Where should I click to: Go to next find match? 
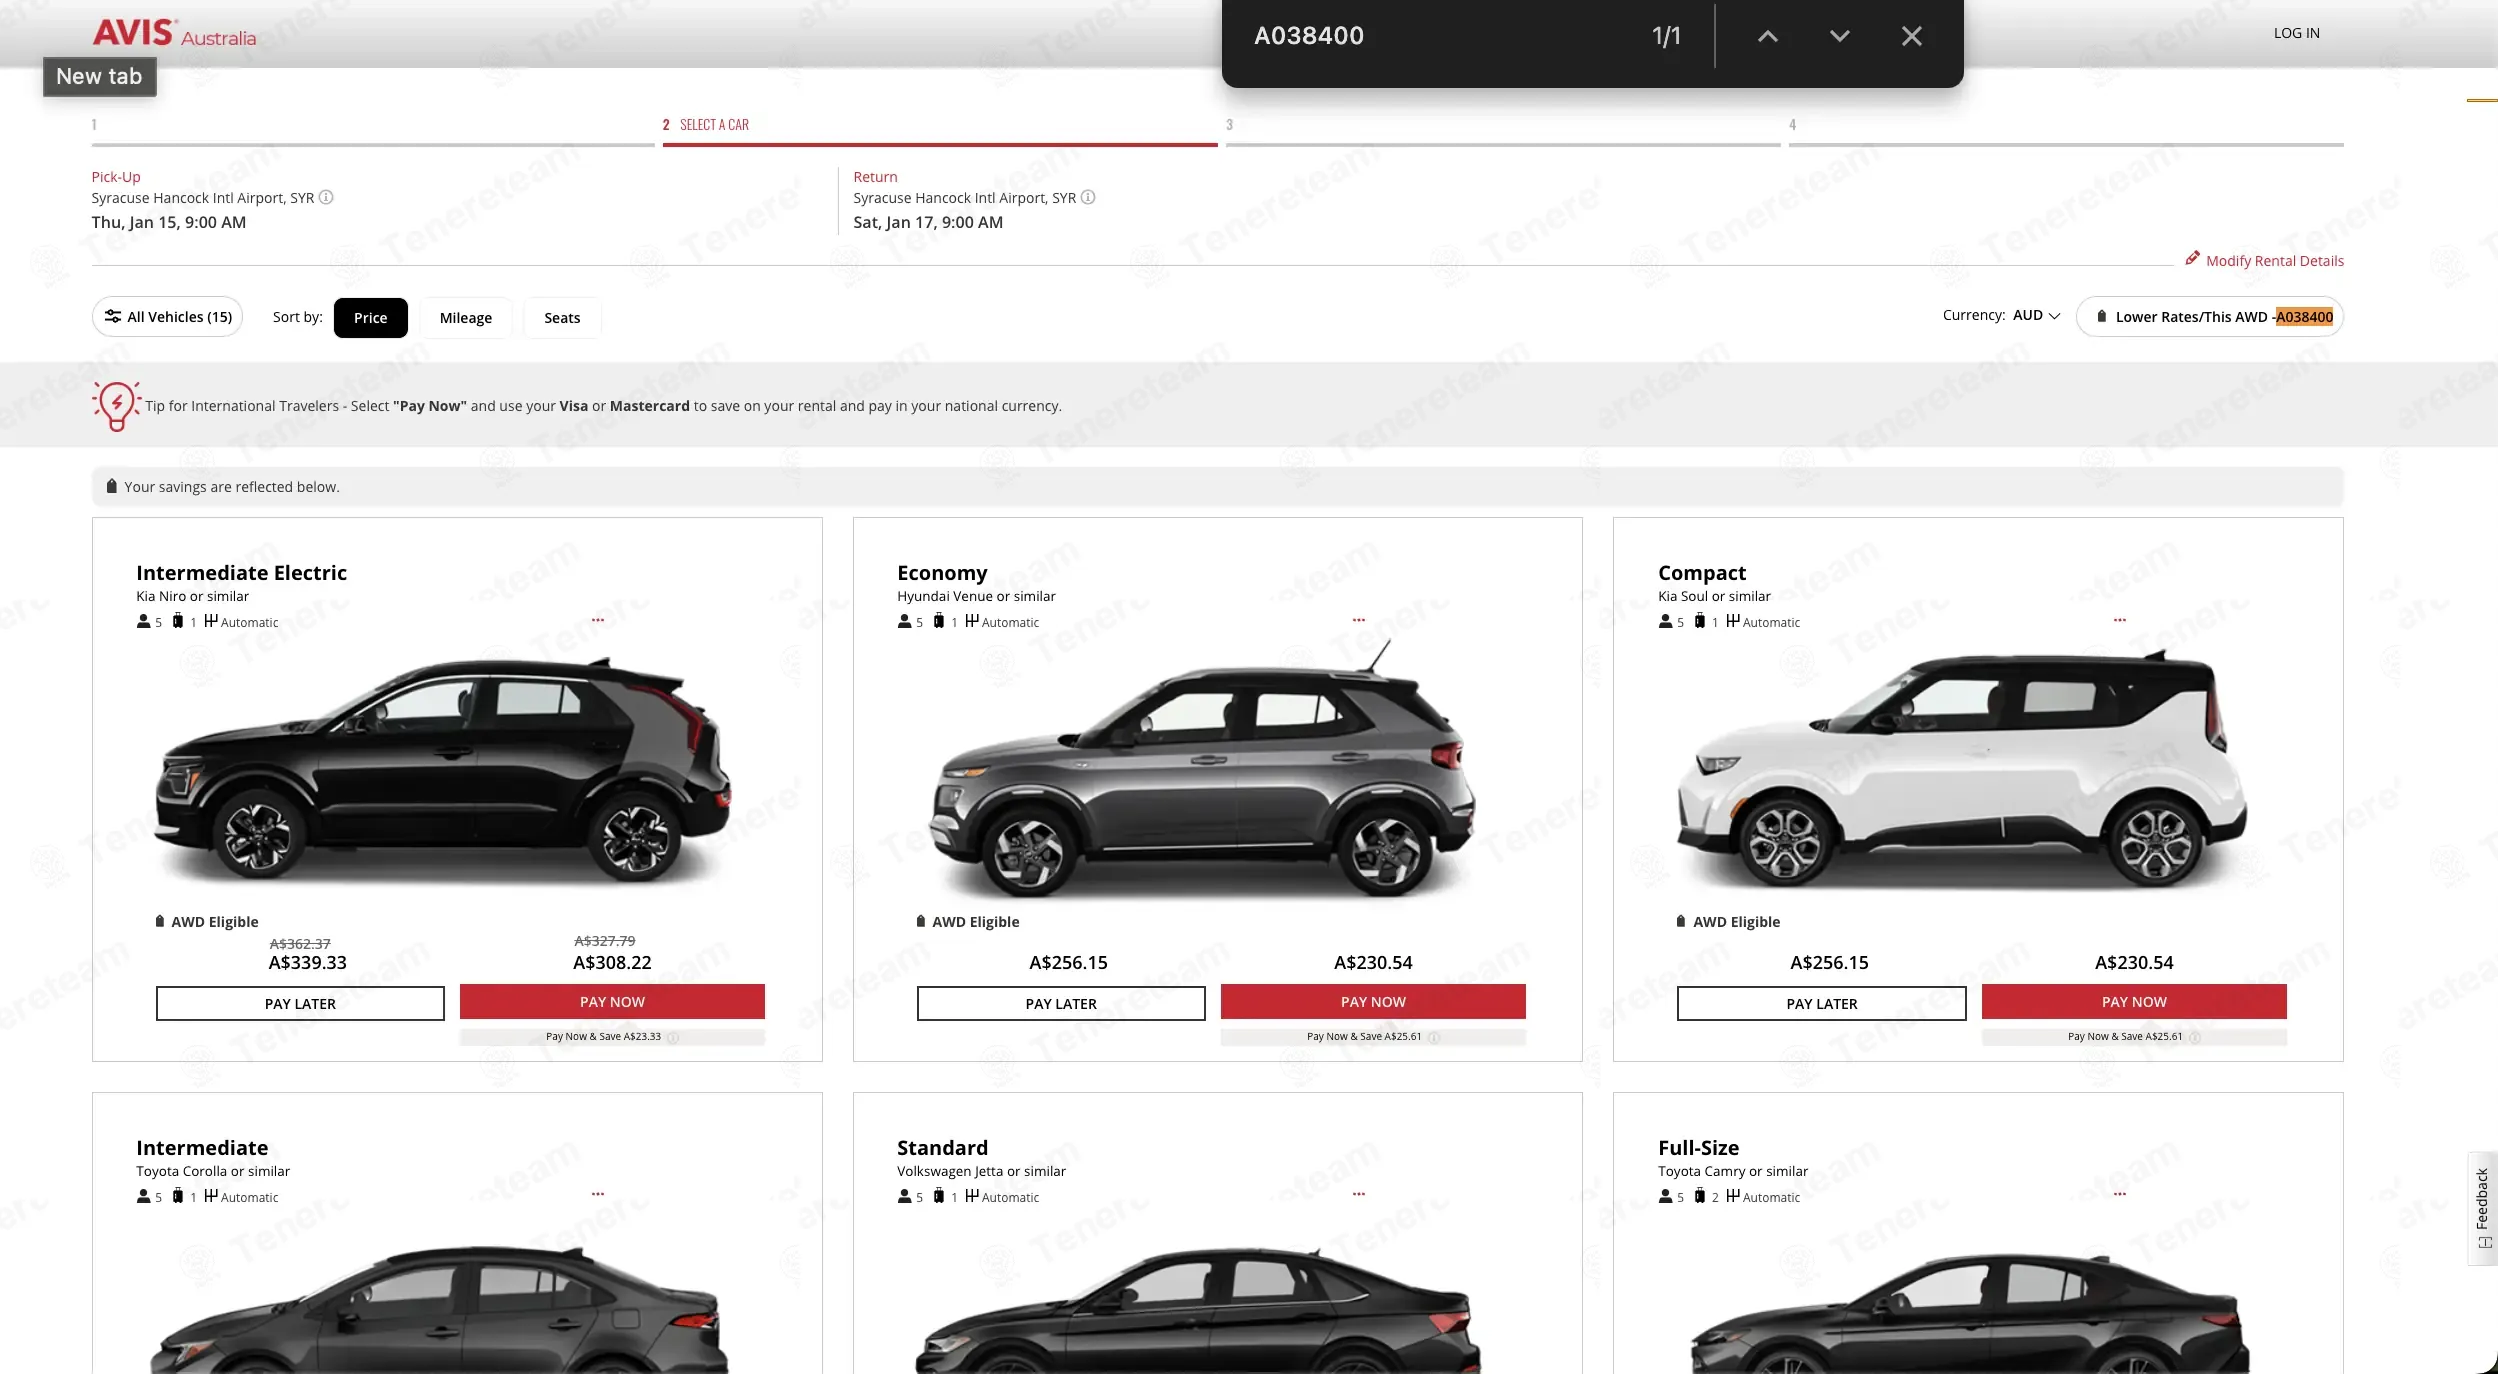1839,36
